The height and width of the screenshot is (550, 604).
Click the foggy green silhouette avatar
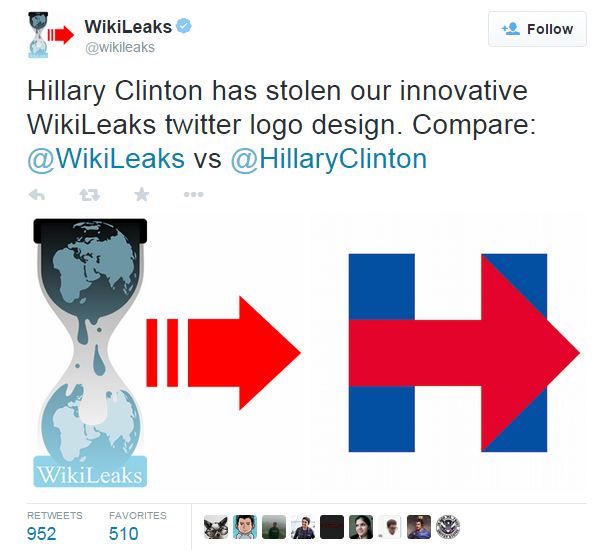coord(273,527)
